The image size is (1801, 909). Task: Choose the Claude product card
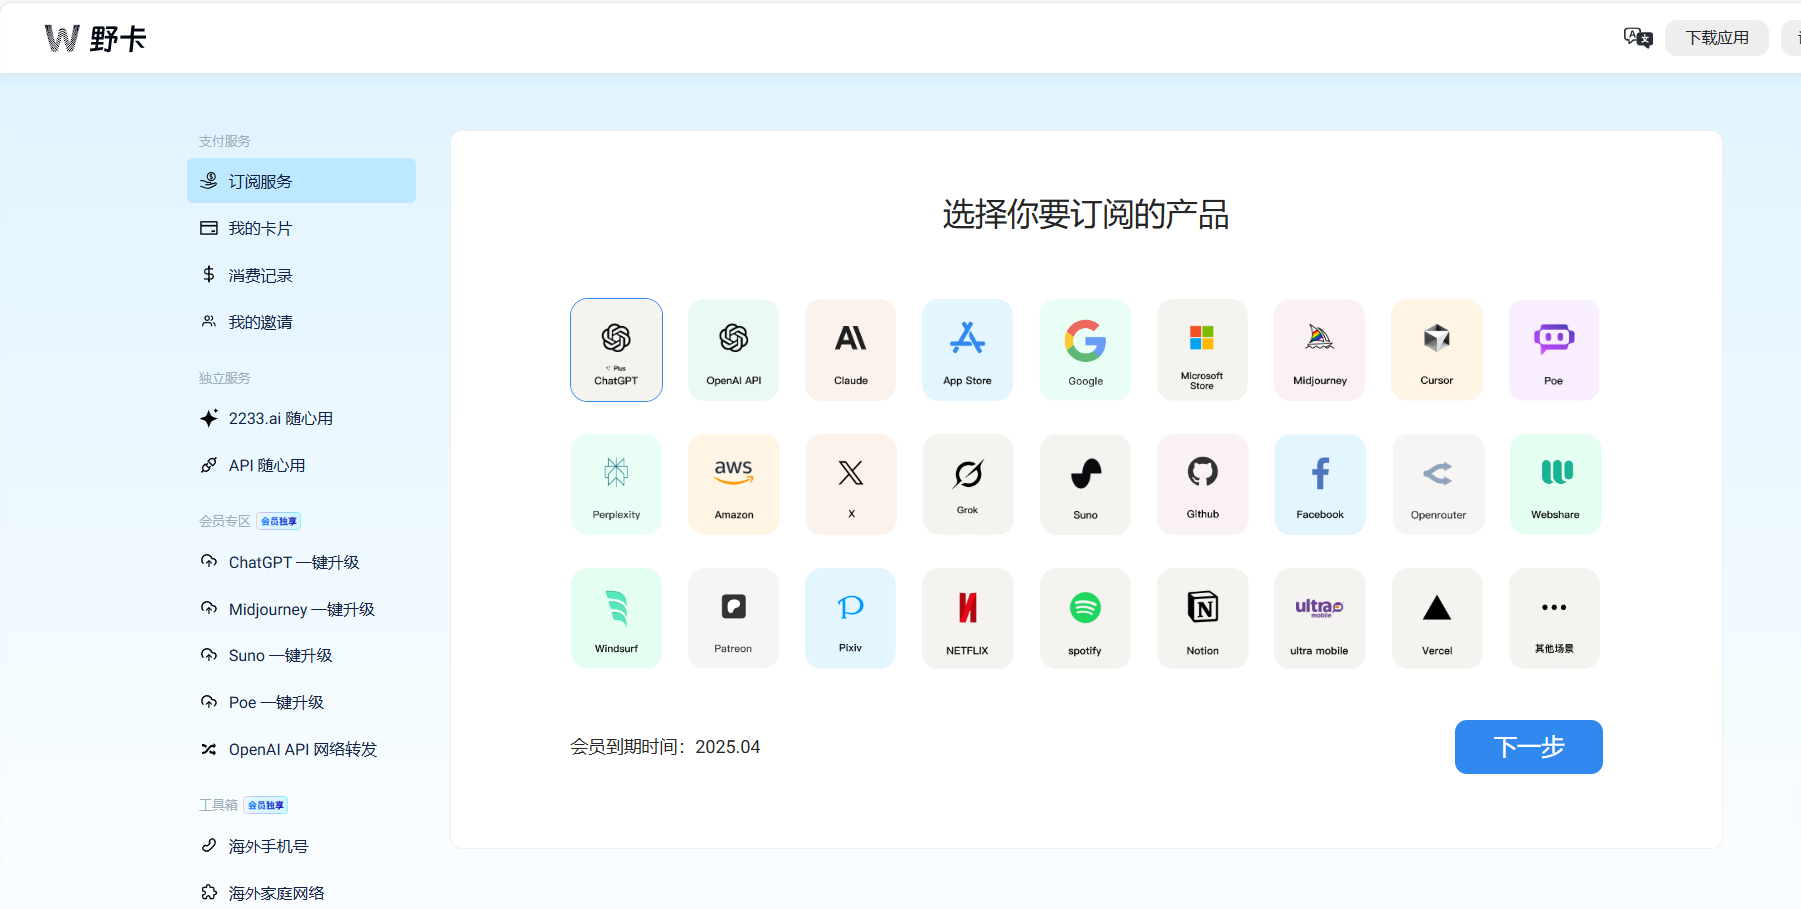click(x=850, y=350)
